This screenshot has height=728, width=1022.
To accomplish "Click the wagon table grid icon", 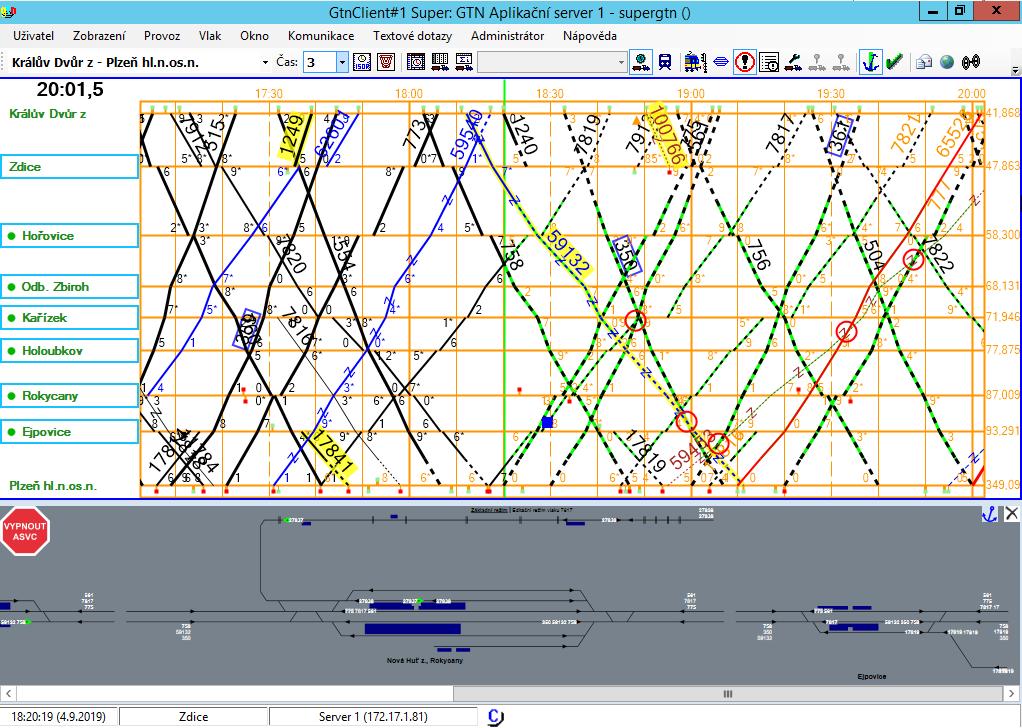I will 440,62.
